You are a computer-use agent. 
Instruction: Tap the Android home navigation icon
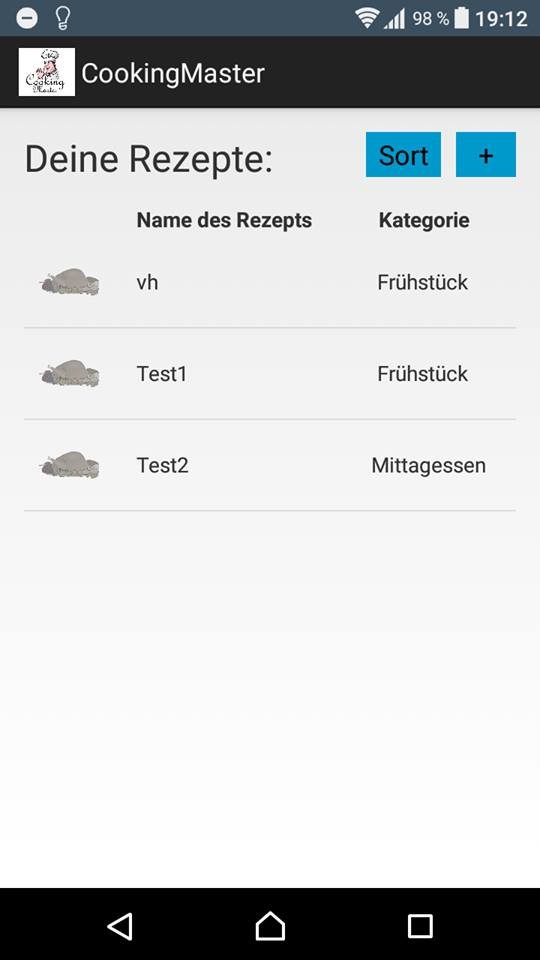pos(270,926)
